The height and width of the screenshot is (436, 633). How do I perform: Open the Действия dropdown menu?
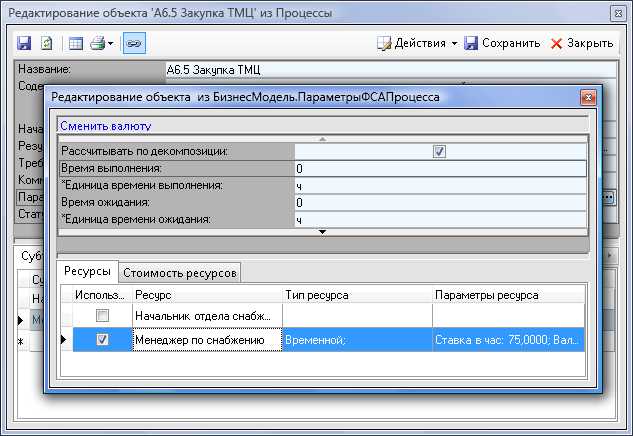(417, 43)
